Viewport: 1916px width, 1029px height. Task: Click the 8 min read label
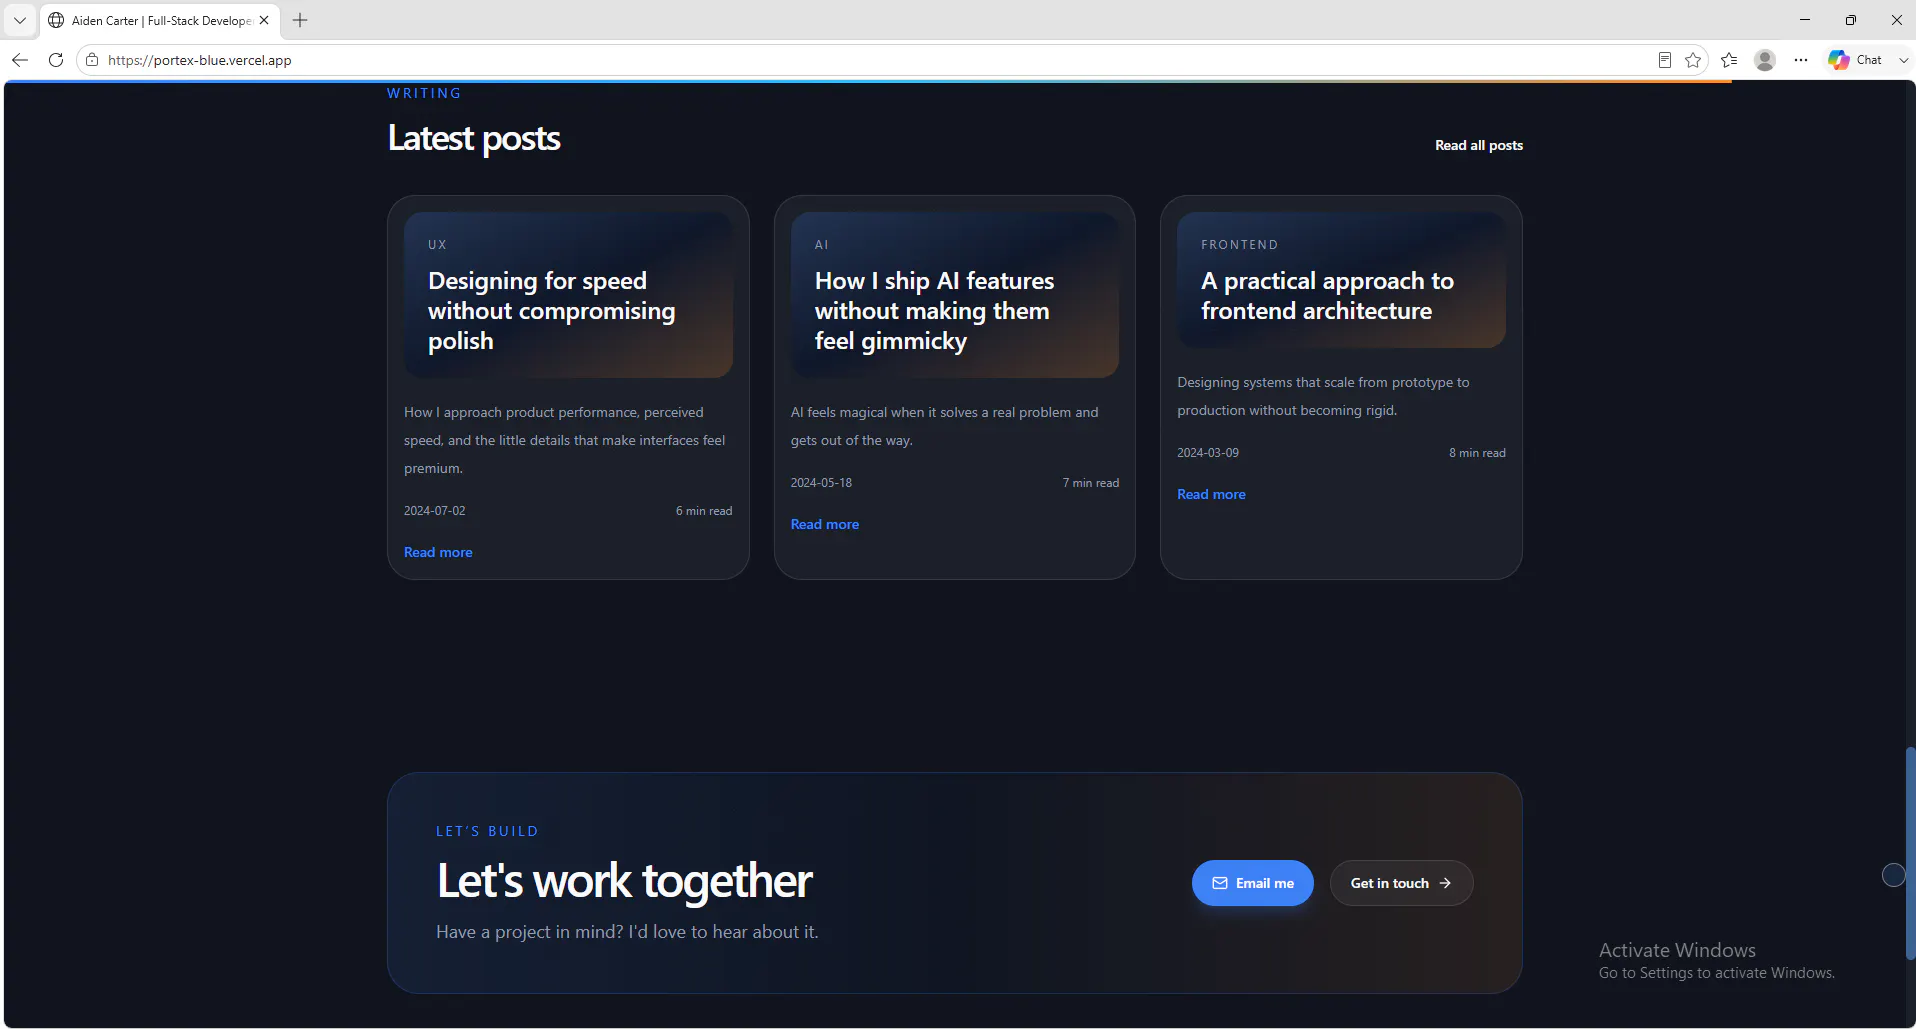point(1477,452)
